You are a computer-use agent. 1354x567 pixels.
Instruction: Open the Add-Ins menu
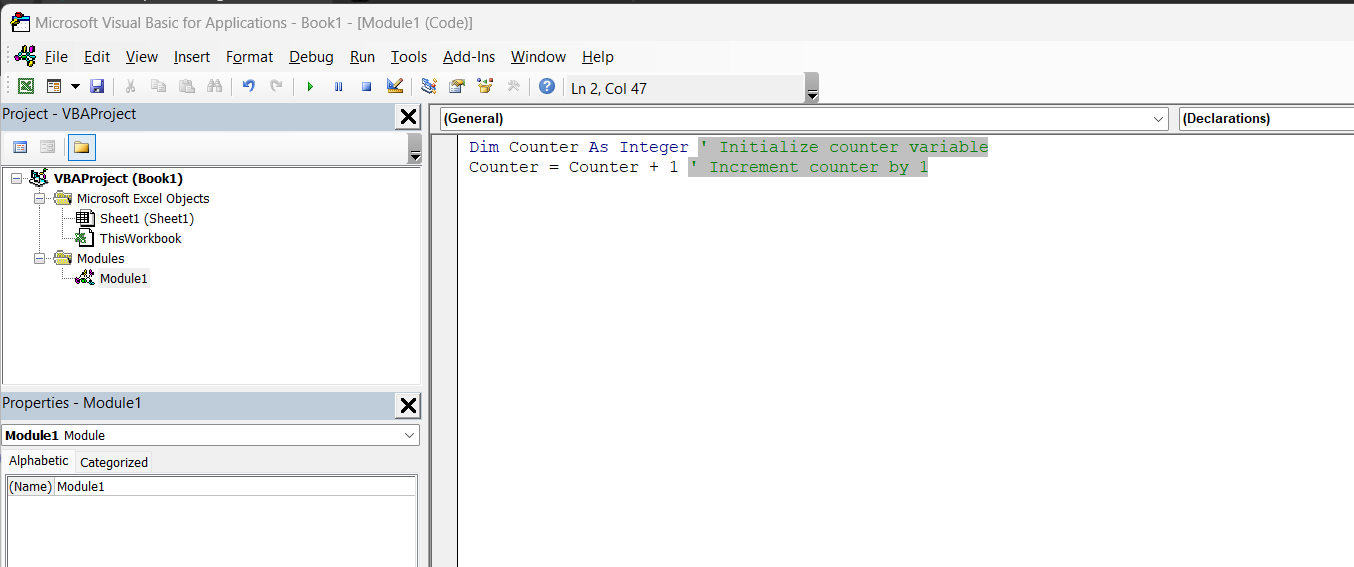[469, 57]
